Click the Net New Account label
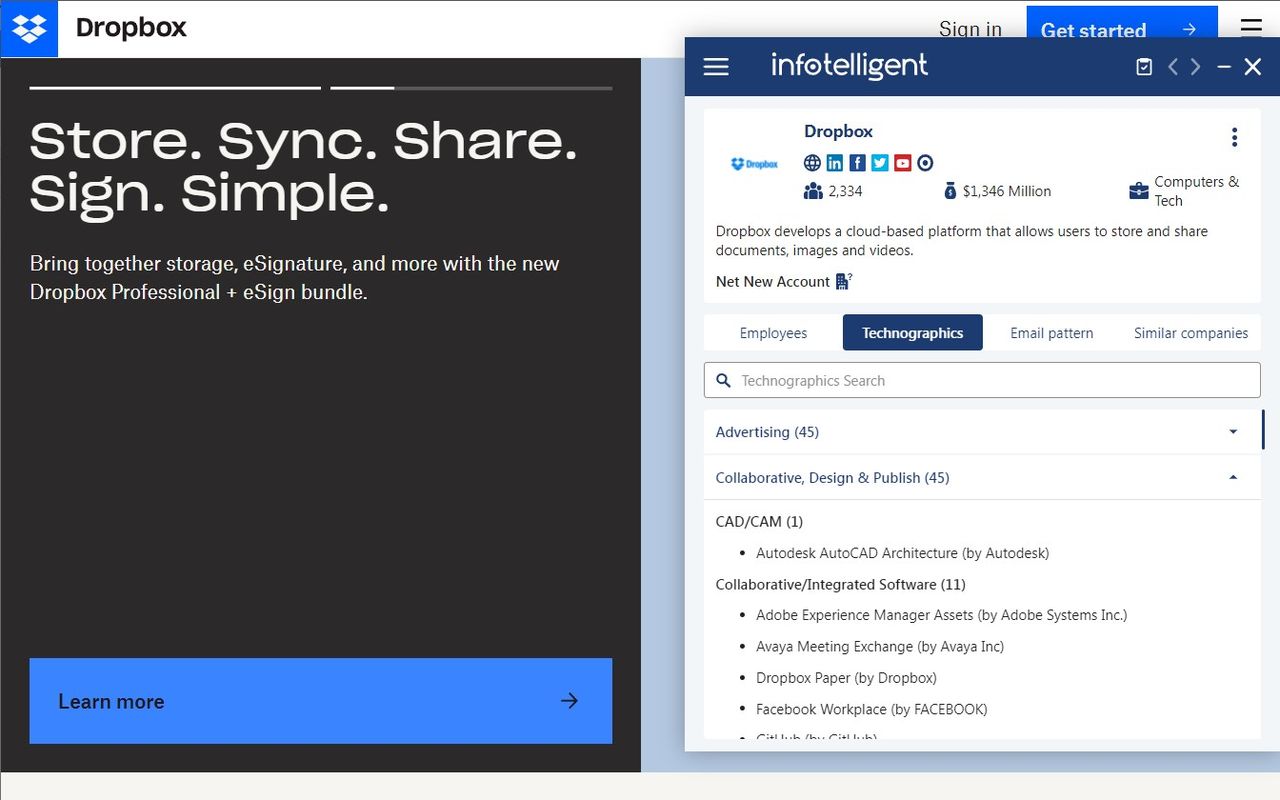Screen dimensions: 1280x800 coord(773,282)
